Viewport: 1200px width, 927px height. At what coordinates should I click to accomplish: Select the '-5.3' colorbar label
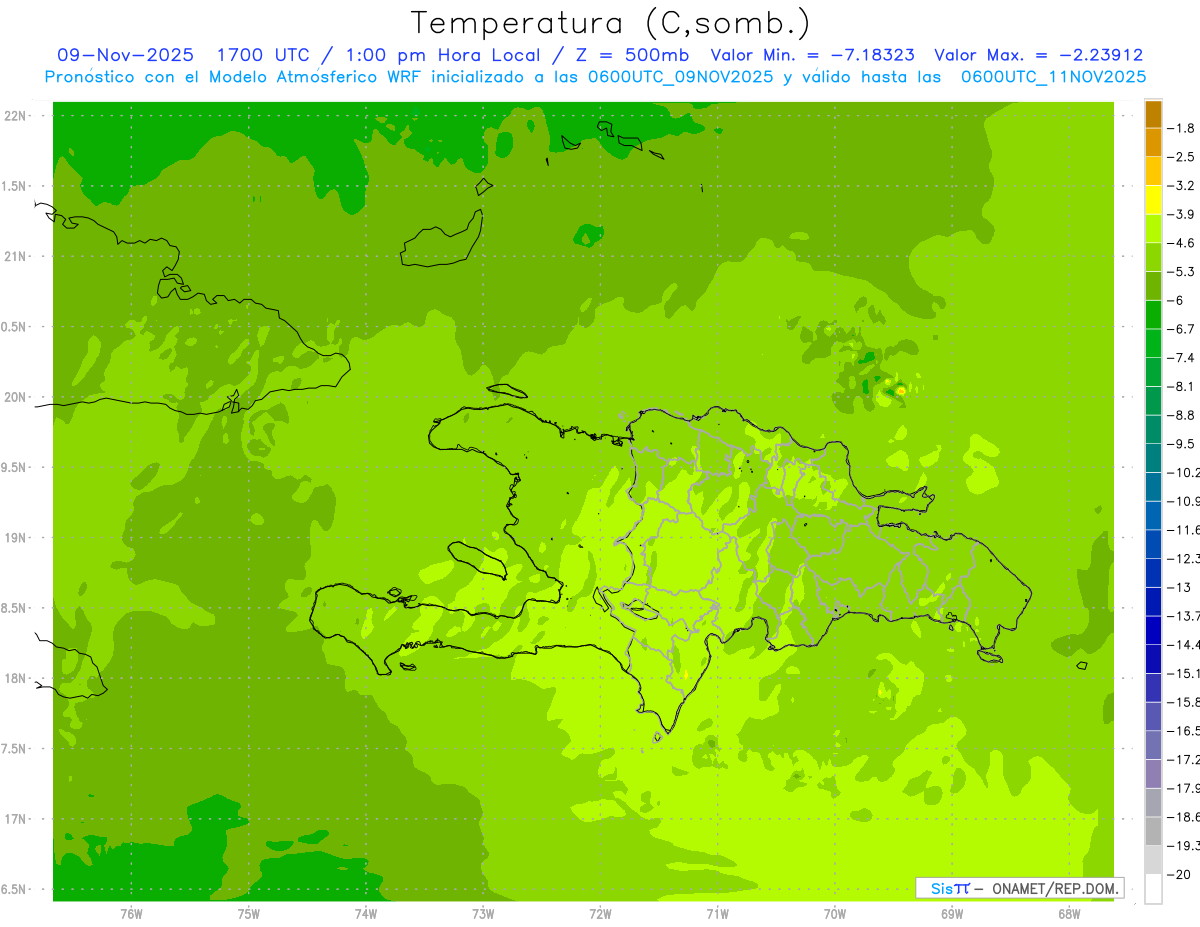1181,272
